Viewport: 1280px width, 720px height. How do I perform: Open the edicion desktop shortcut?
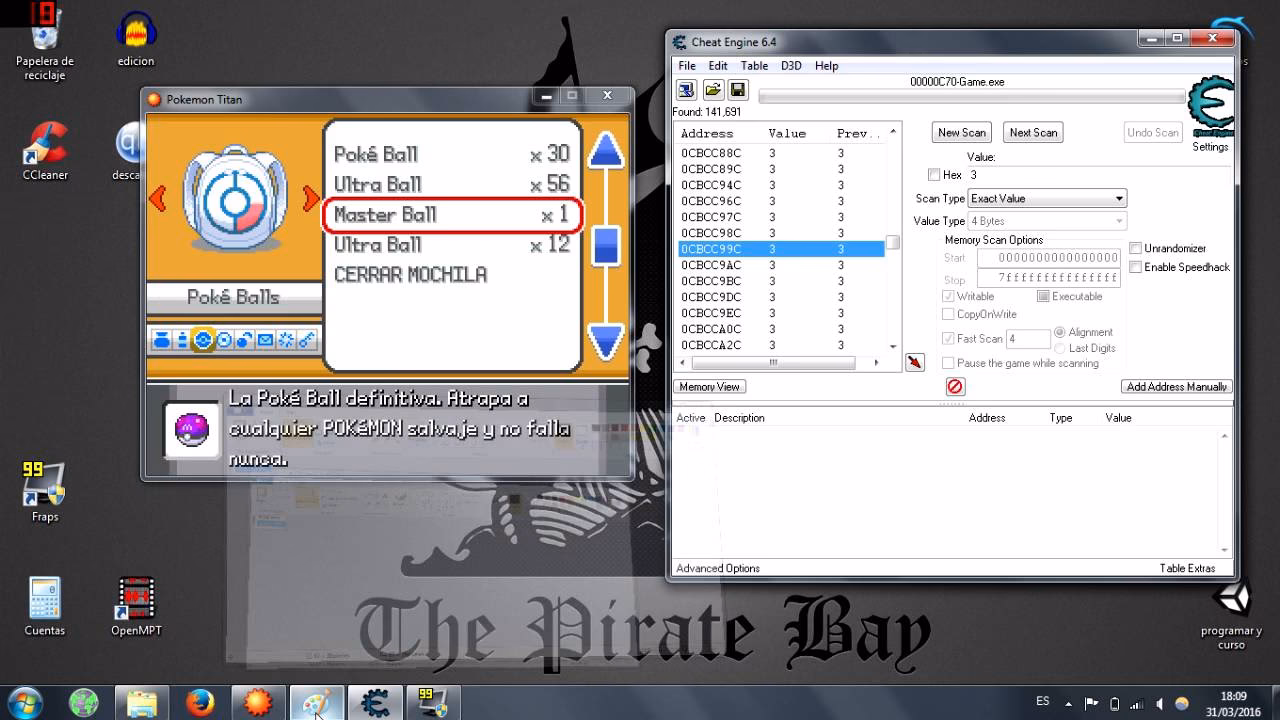136,40
